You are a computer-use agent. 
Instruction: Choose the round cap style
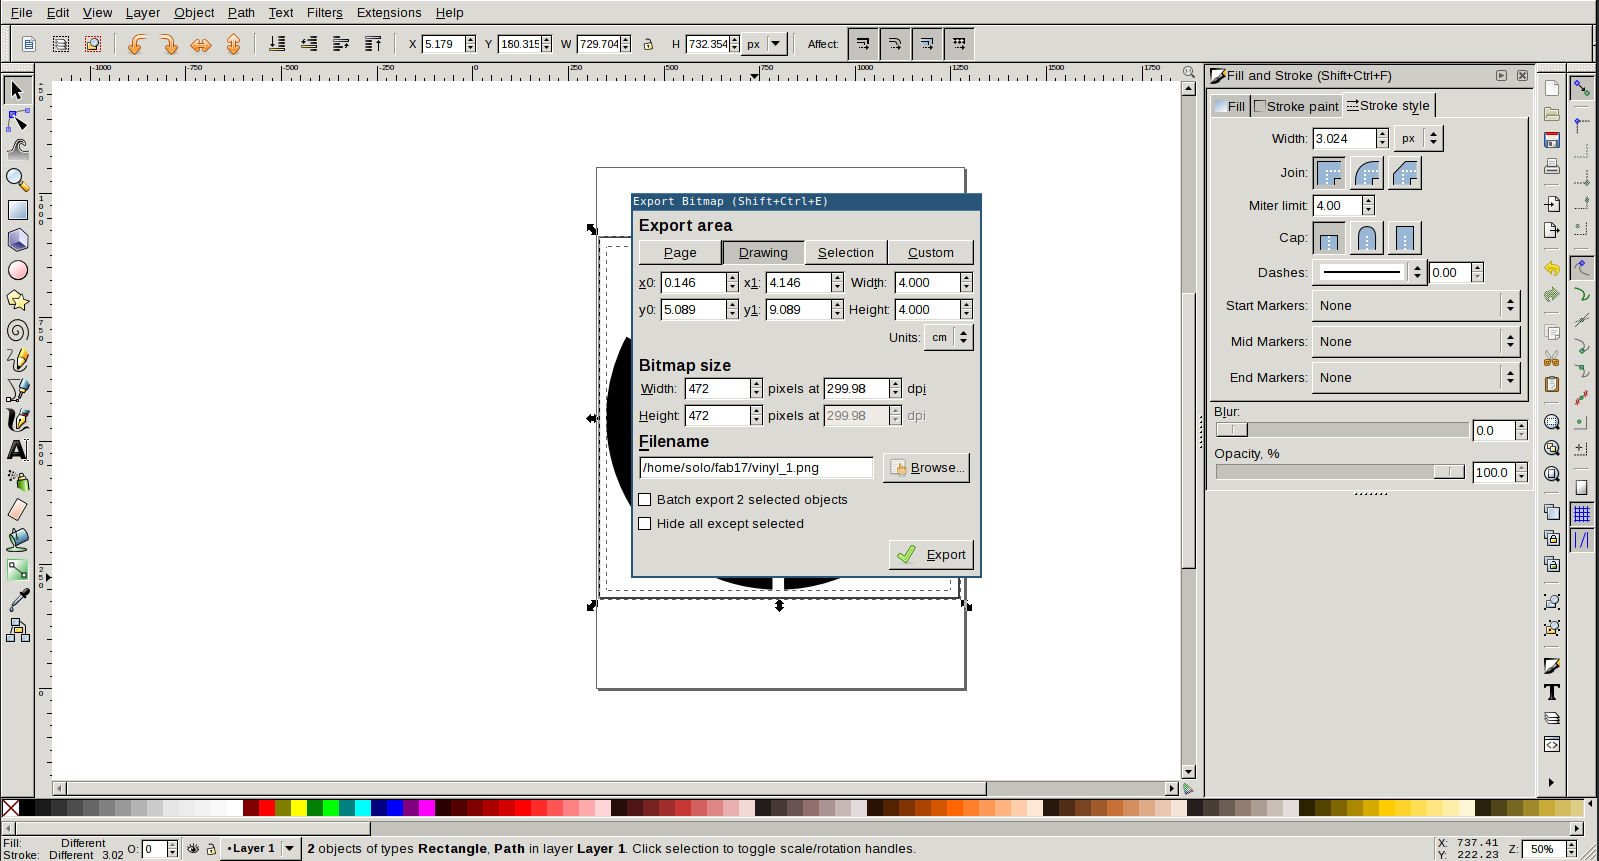click(1367, 239)
